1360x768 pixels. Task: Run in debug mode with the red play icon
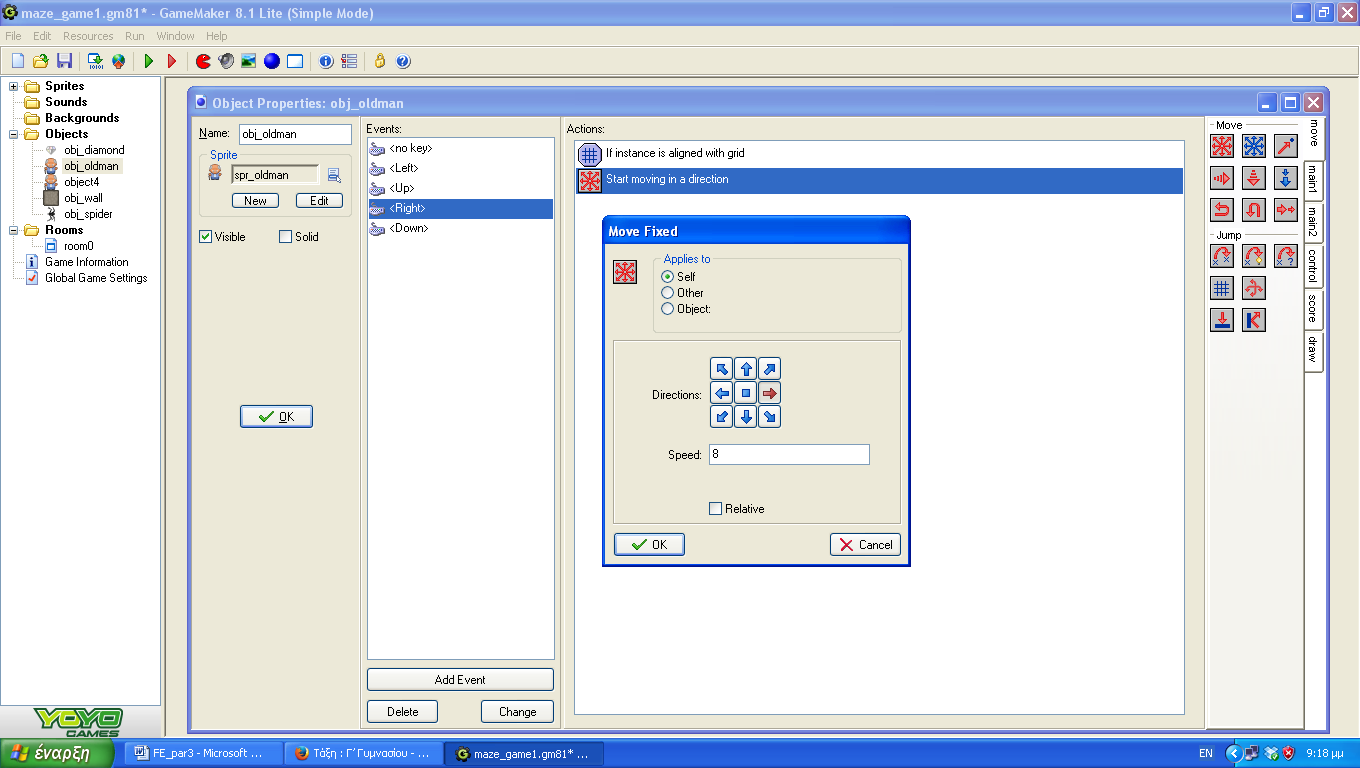pyautogui.click(x=172, y=61)
